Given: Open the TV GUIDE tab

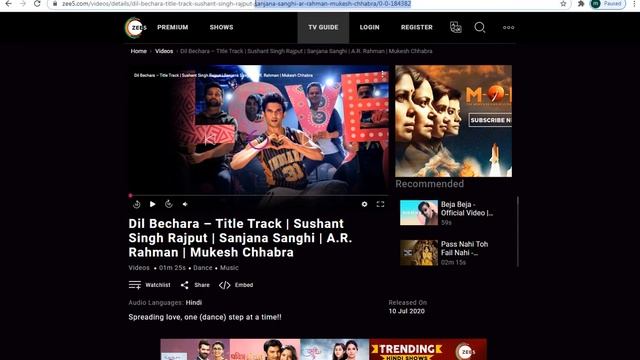Looking at the screenshot, I should click(x=323, y=27).
